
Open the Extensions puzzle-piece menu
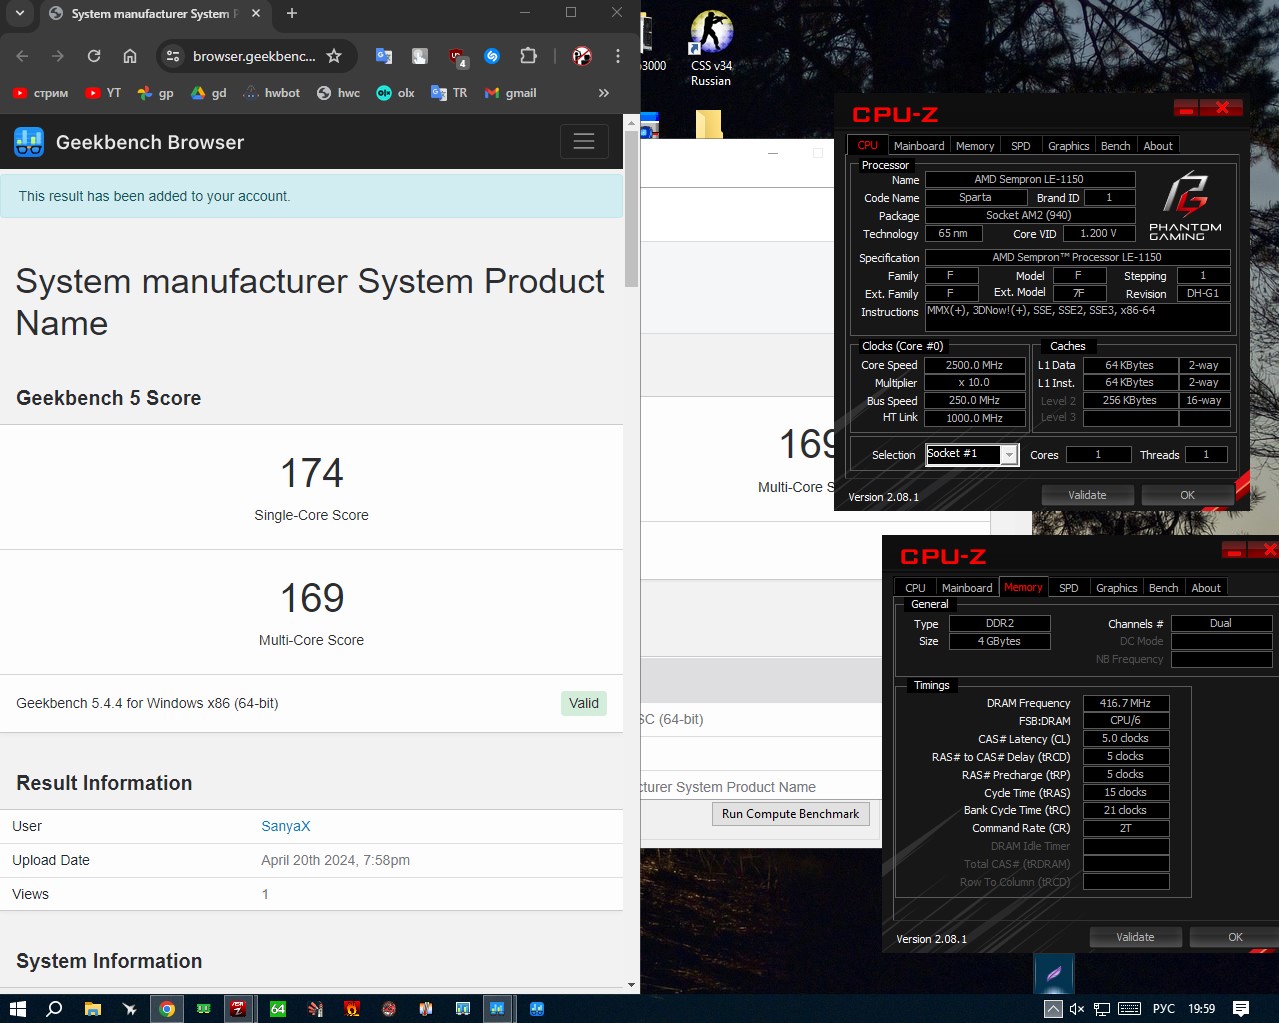pyautogui.click(x=529, y=56)
